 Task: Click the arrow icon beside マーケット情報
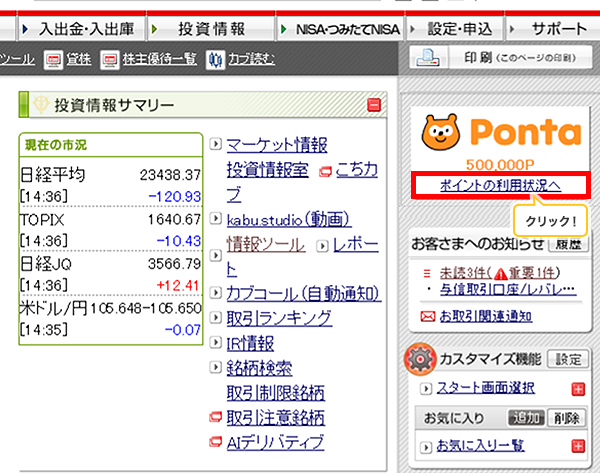point(216,144)
